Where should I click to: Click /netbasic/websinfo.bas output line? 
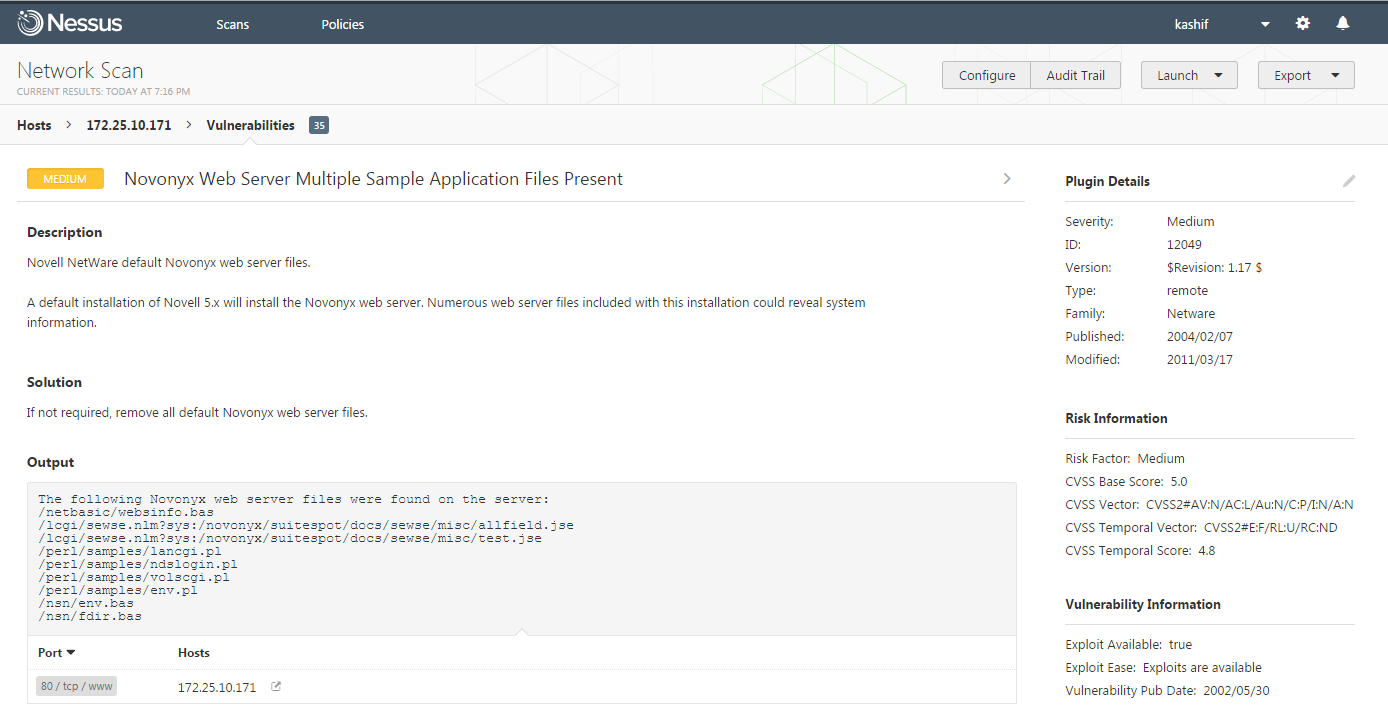coord(126,512)
